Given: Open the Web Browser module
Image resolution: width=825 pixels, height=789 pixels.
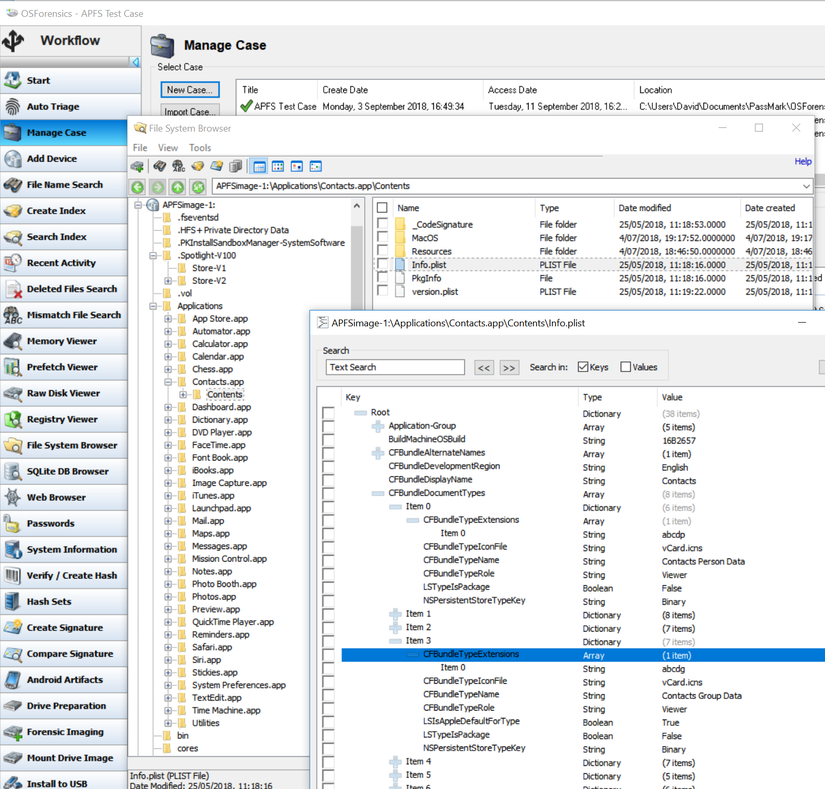Looking at the screenshot, I should coord(64,497).
